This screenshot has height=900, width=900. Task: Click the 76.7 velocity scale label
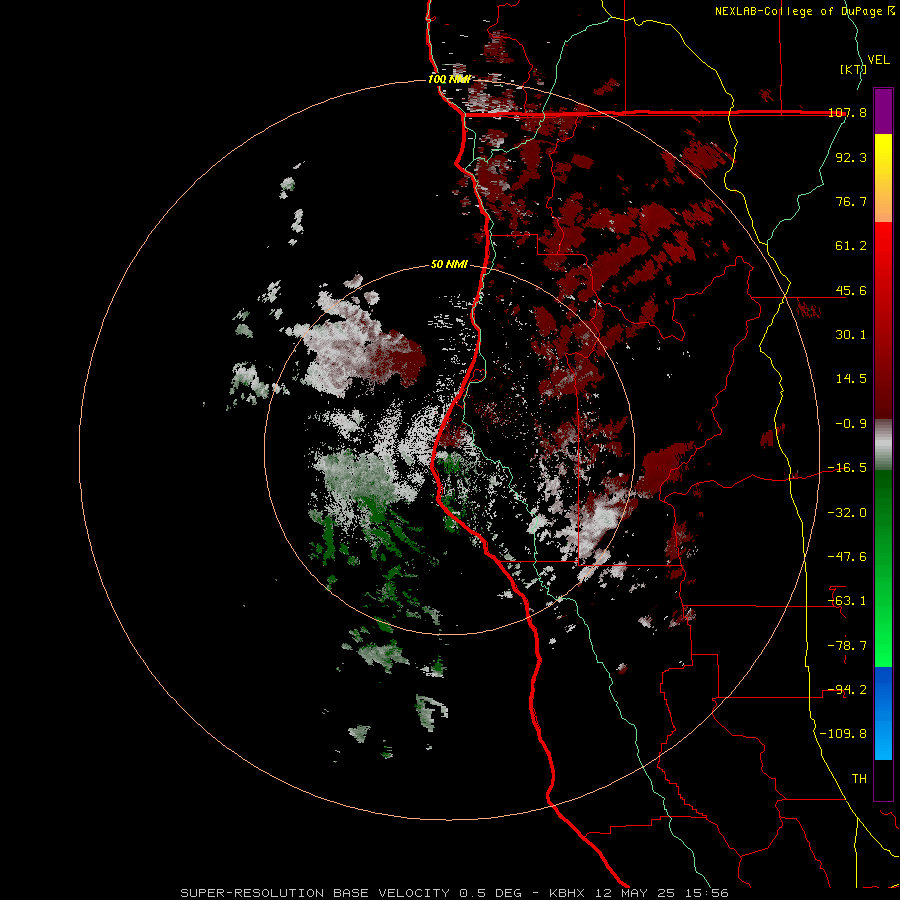851,201
